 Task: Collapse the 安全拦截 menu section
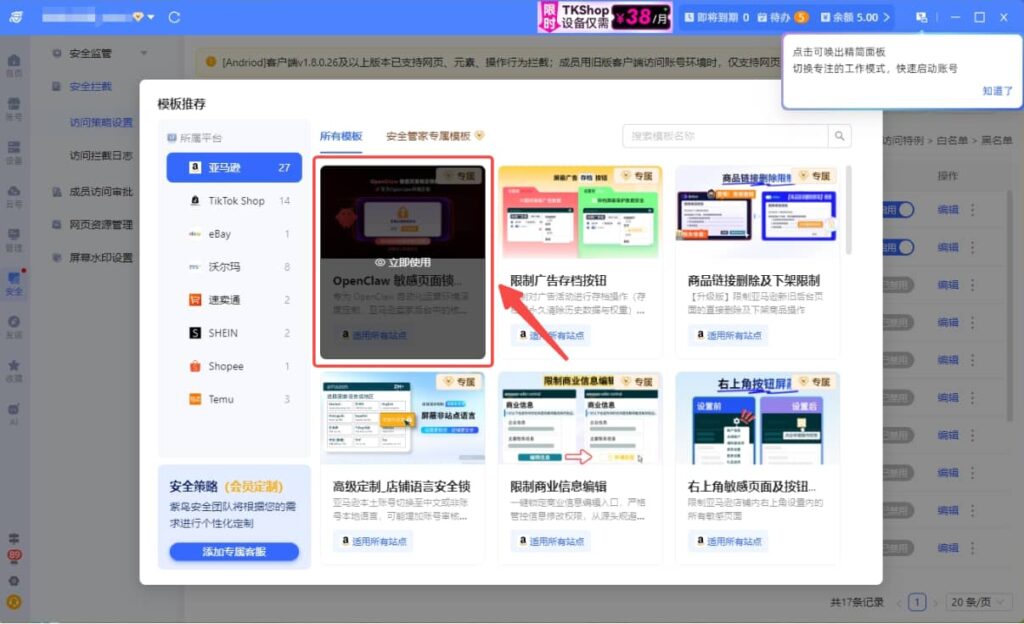pyautogui.click(x=93, y=86)
